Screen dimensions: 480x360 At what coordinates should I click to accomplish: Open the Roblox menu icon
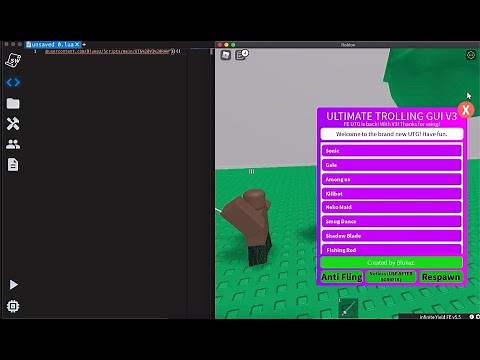226,55
